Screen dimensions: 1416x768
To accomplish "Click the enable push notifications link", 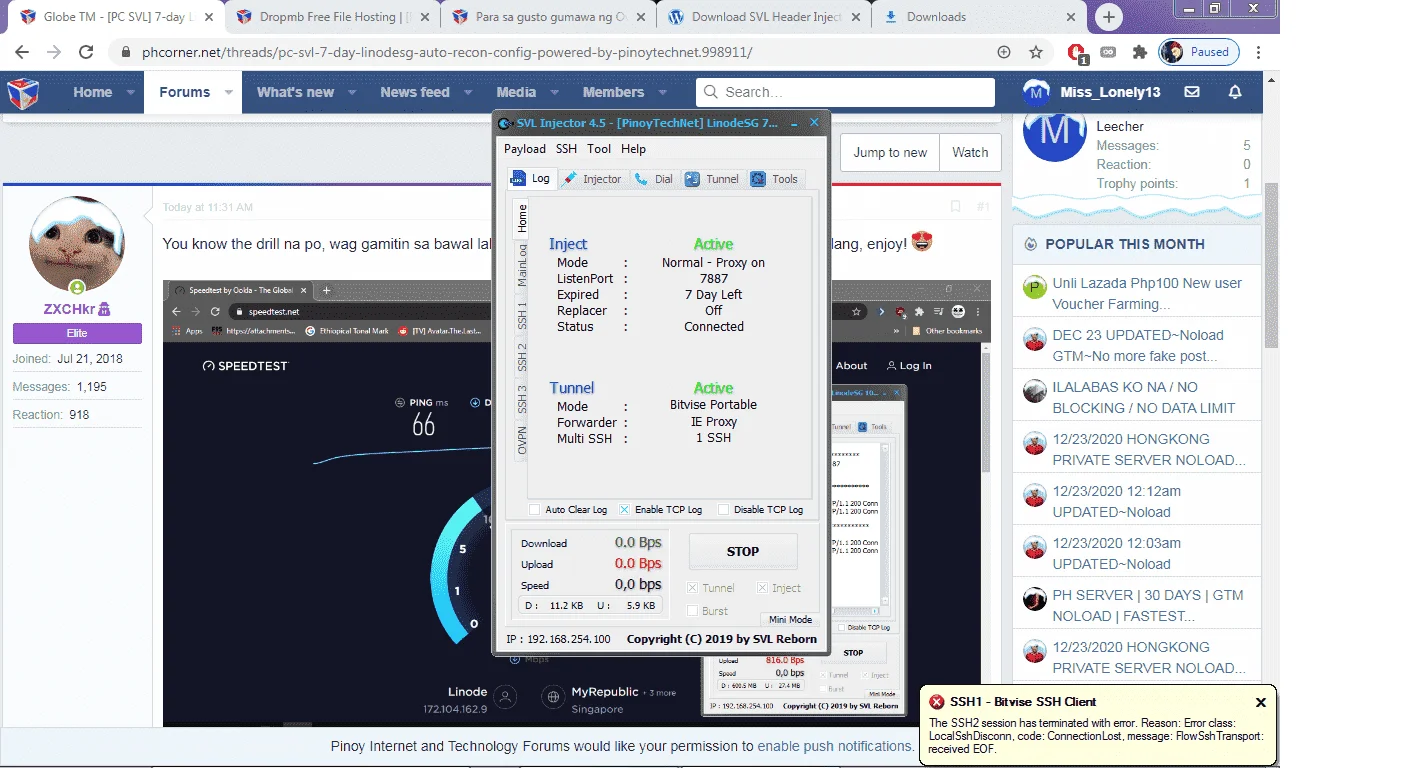I will pos(835,746).
